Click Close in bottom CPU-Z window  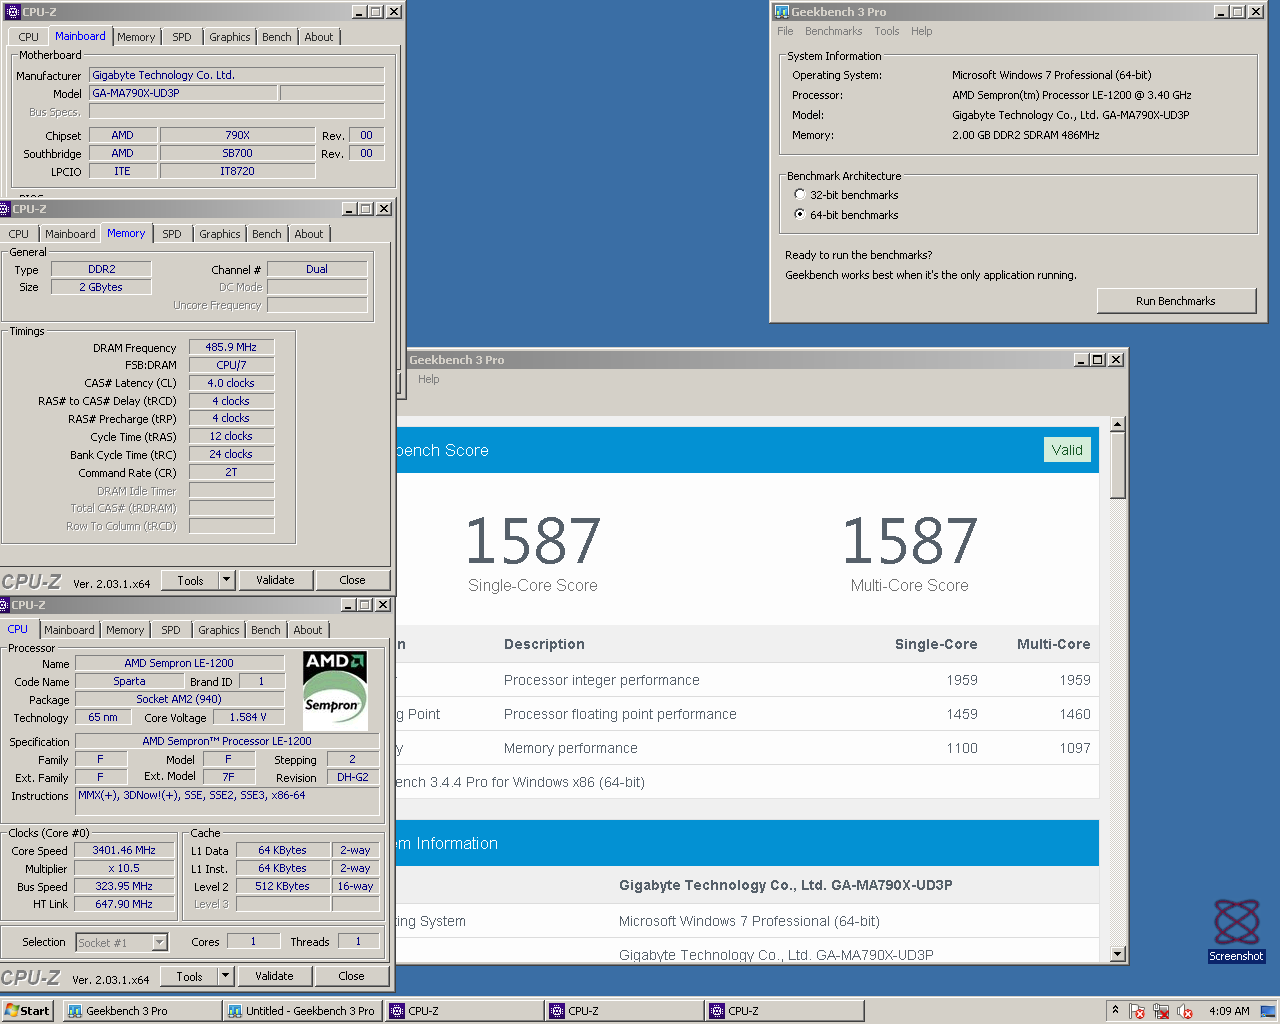[351, 976]
